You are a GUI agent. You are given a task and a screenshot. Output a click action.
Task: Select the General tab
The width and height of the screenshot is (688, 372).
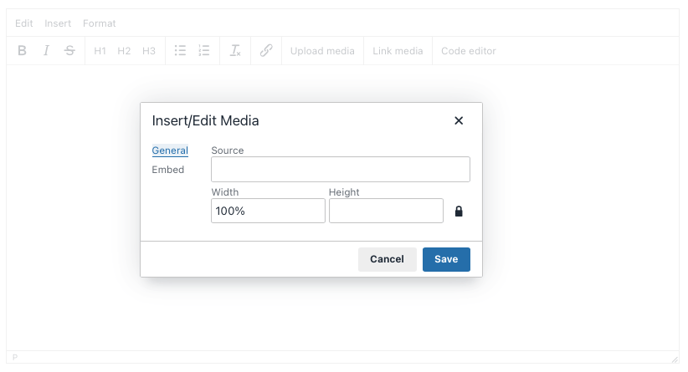170,150
